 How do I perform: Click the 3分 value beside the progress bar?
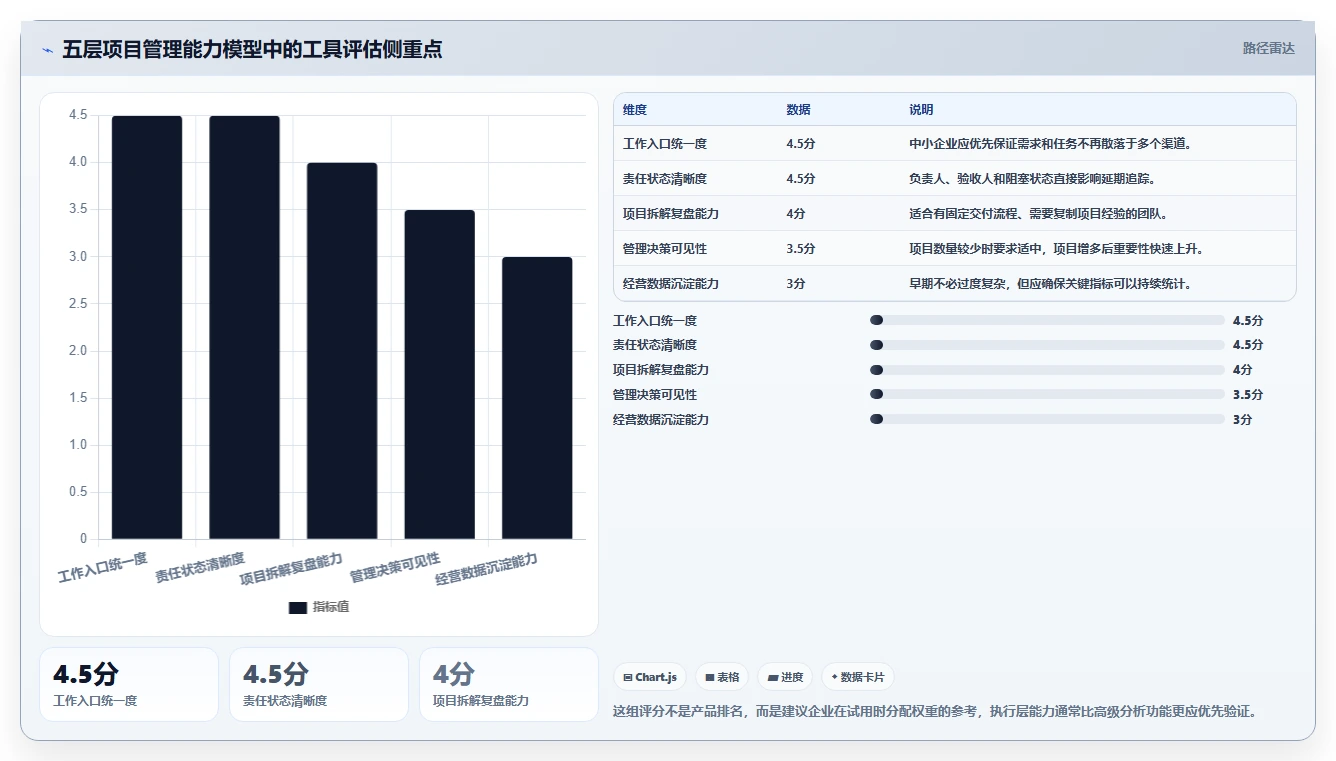coord(1243,420)
